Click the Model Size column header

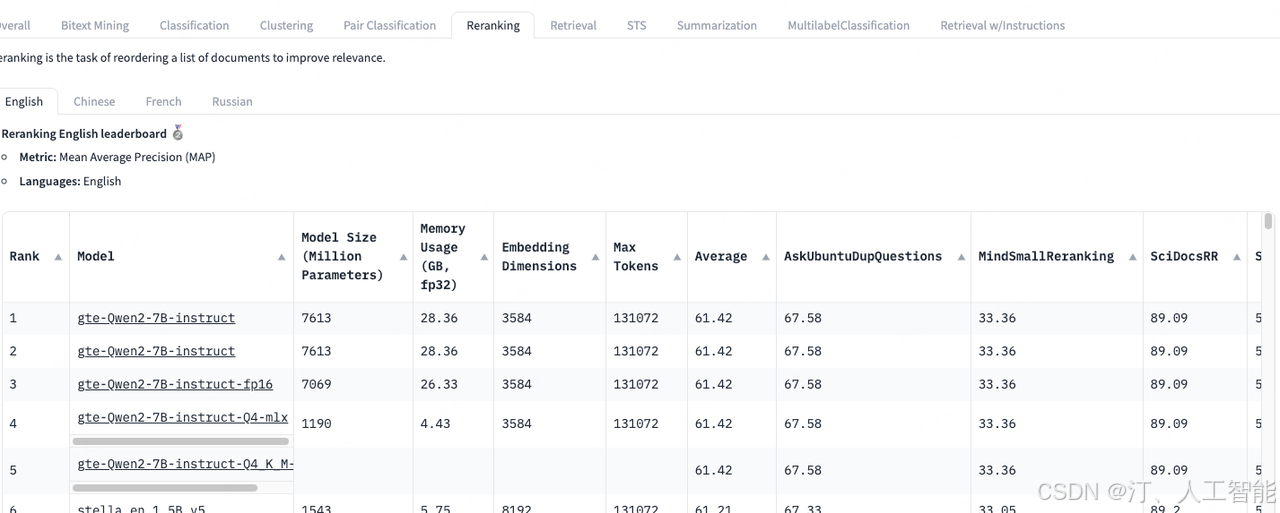353,257
